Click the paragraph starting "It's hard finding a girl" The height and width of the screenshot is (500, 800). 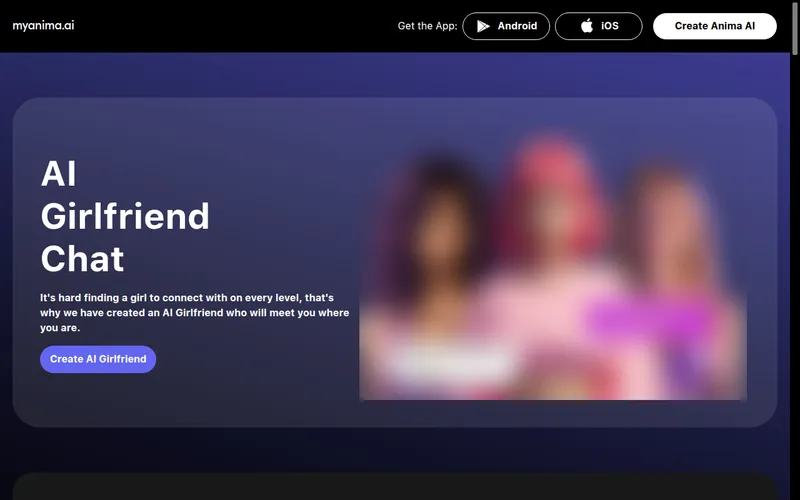pyautogui.click(x=194, y=313)
